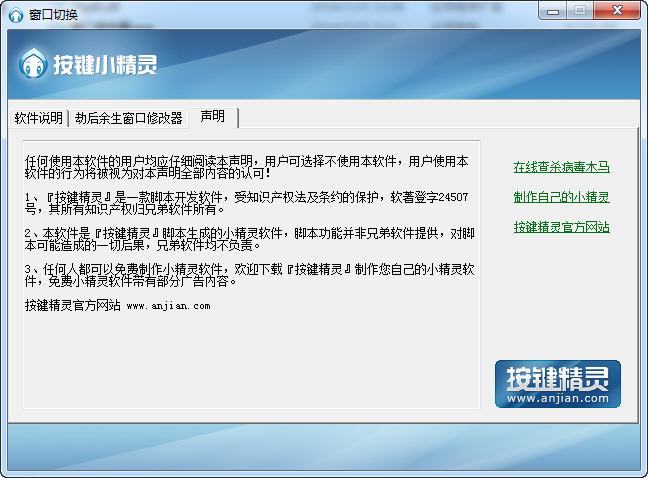The height and width of the screenshot is (478, 648).
Task: Click the paragraph starting with 2、本软件是
Action: click(249, 239)
